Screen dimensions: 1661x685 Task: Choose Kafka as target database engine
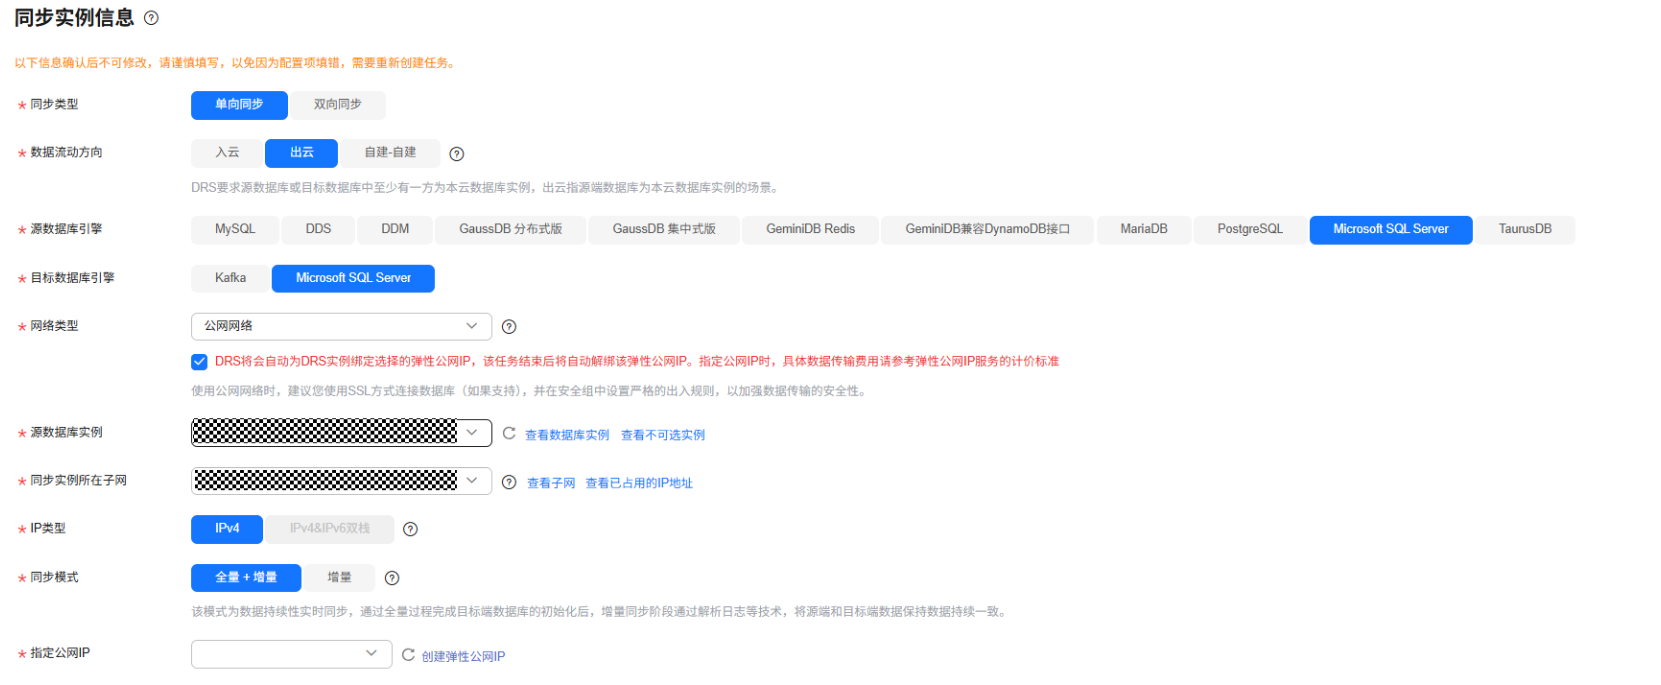pyautogui.click(x=230, y=278)
